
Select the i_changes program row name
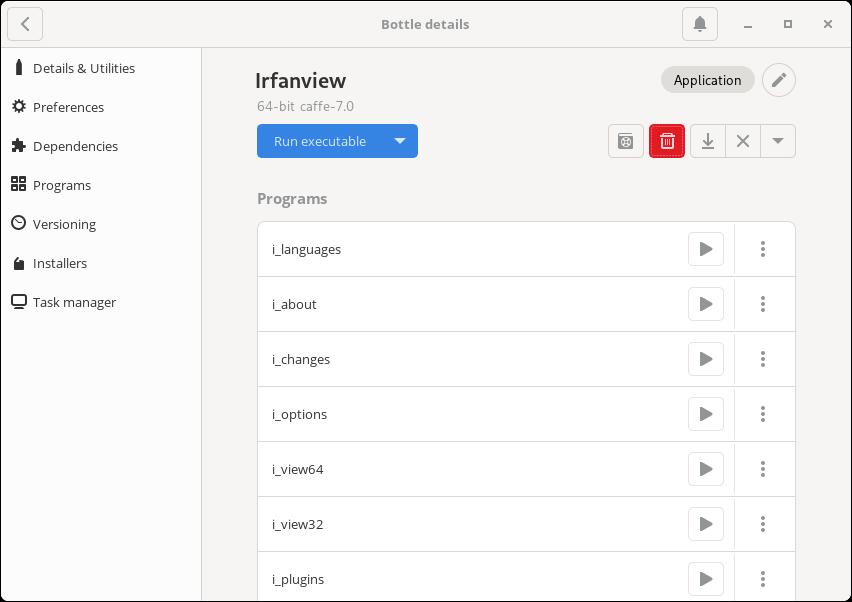[301, 359]
